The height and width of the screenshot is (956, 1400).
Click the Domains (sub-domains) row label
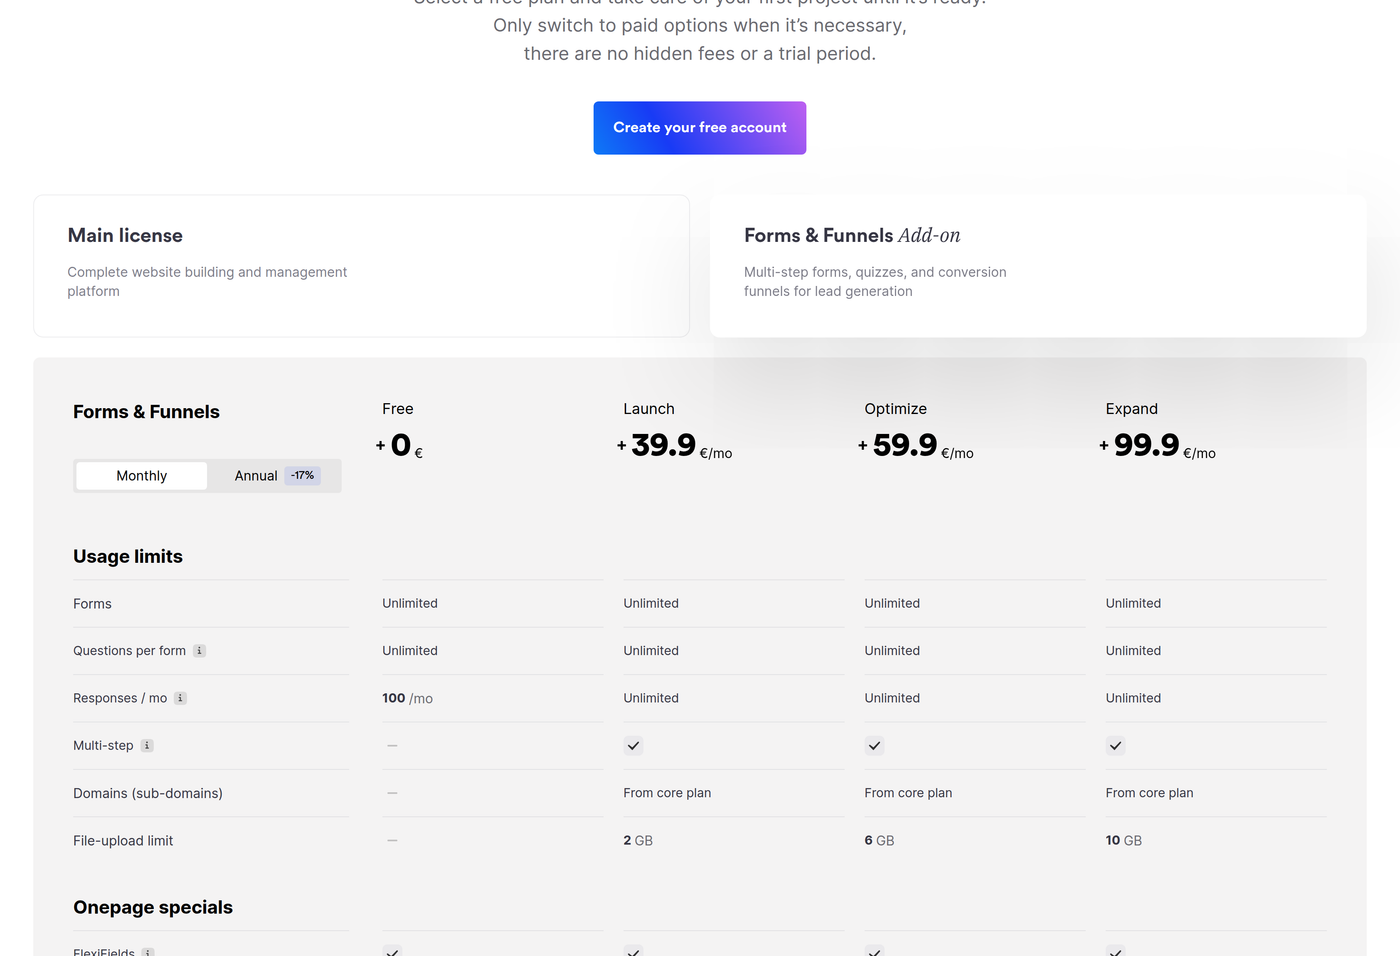click(148, 794)
